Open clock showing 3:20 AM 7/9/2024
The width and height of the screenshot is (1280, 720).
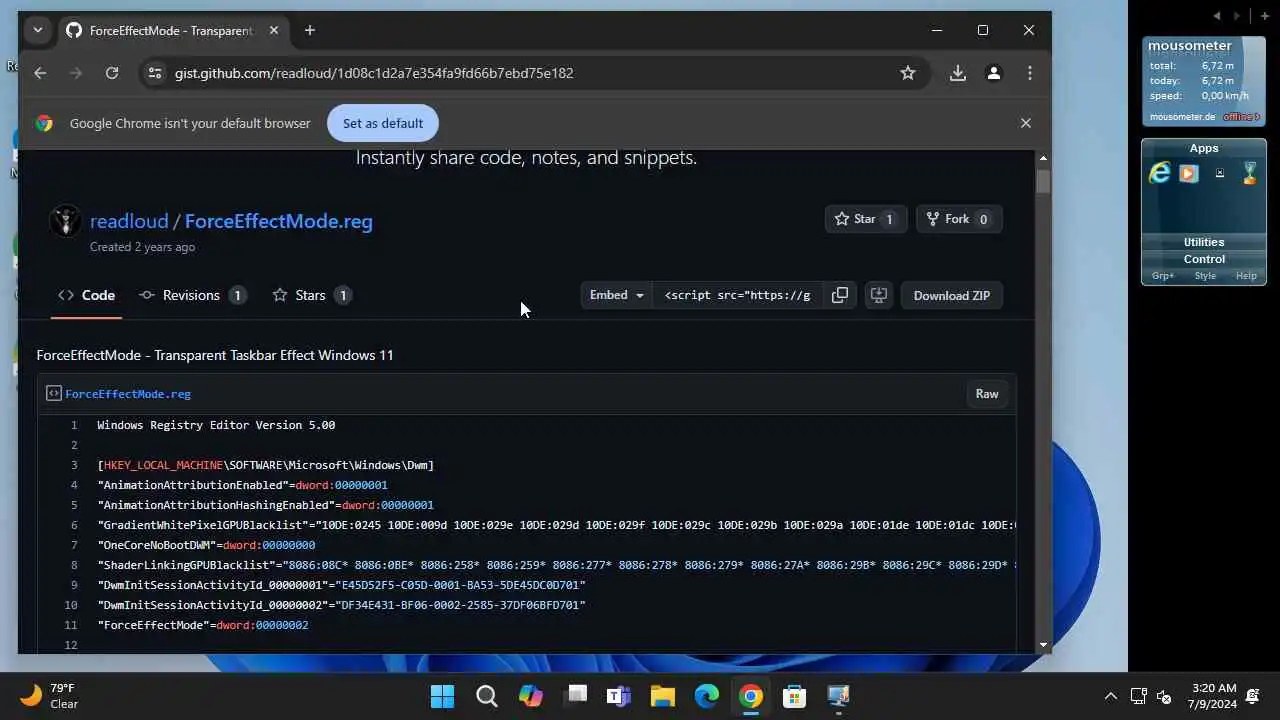(1214, 696)
